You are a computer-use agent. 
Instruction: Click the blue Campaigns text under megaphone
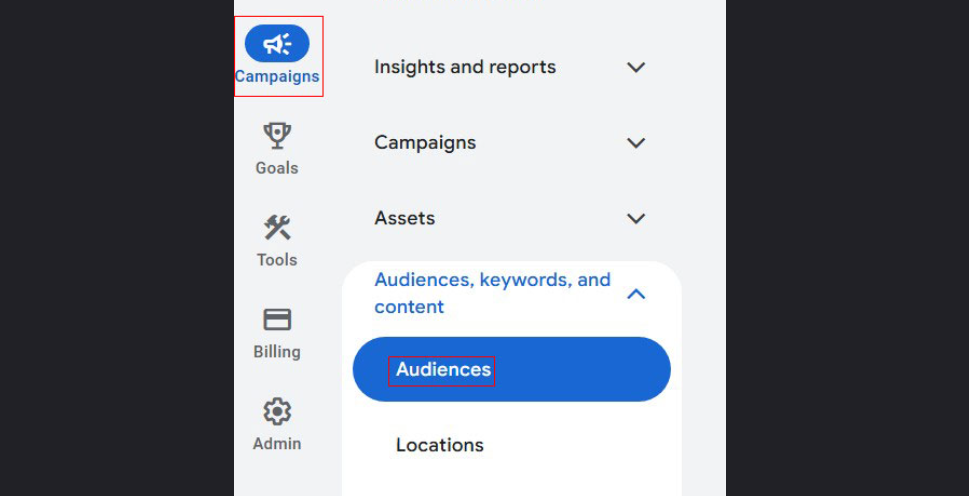pos(277,76)
